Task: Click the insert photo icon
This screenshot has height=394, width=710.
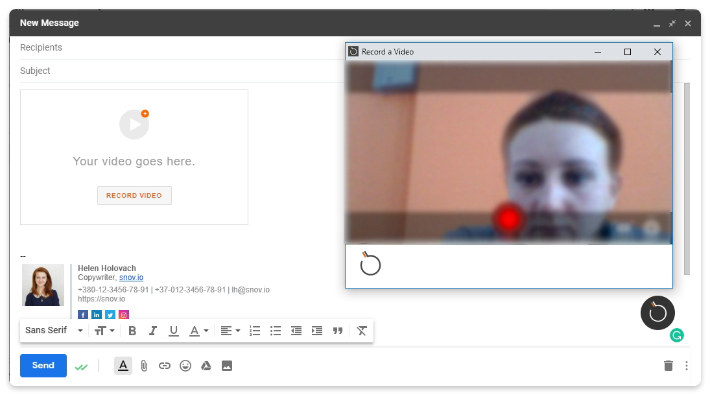Action: (x=227, y=366)
